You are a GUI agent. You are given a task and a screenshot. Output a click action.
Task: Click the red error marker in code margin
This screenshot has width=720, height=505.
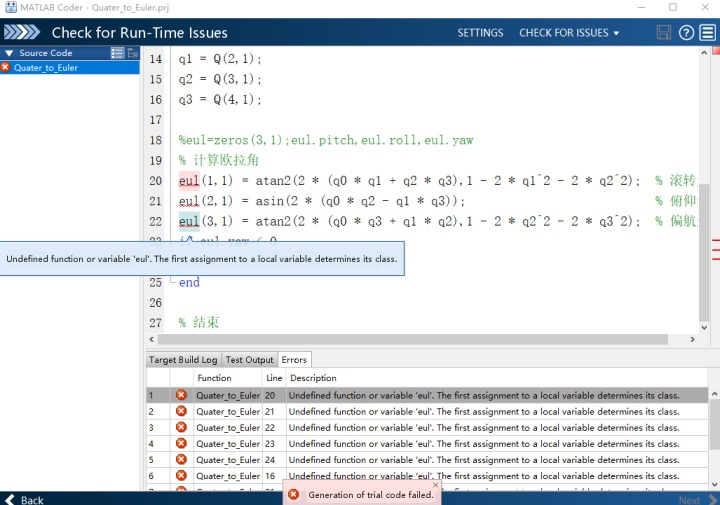(716, 50)
